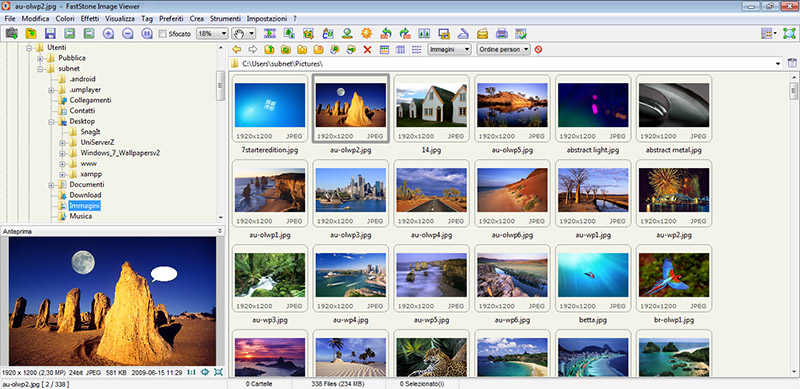Click the Email envelope icon
The image size is (800, 389).
tap(482, 34)
